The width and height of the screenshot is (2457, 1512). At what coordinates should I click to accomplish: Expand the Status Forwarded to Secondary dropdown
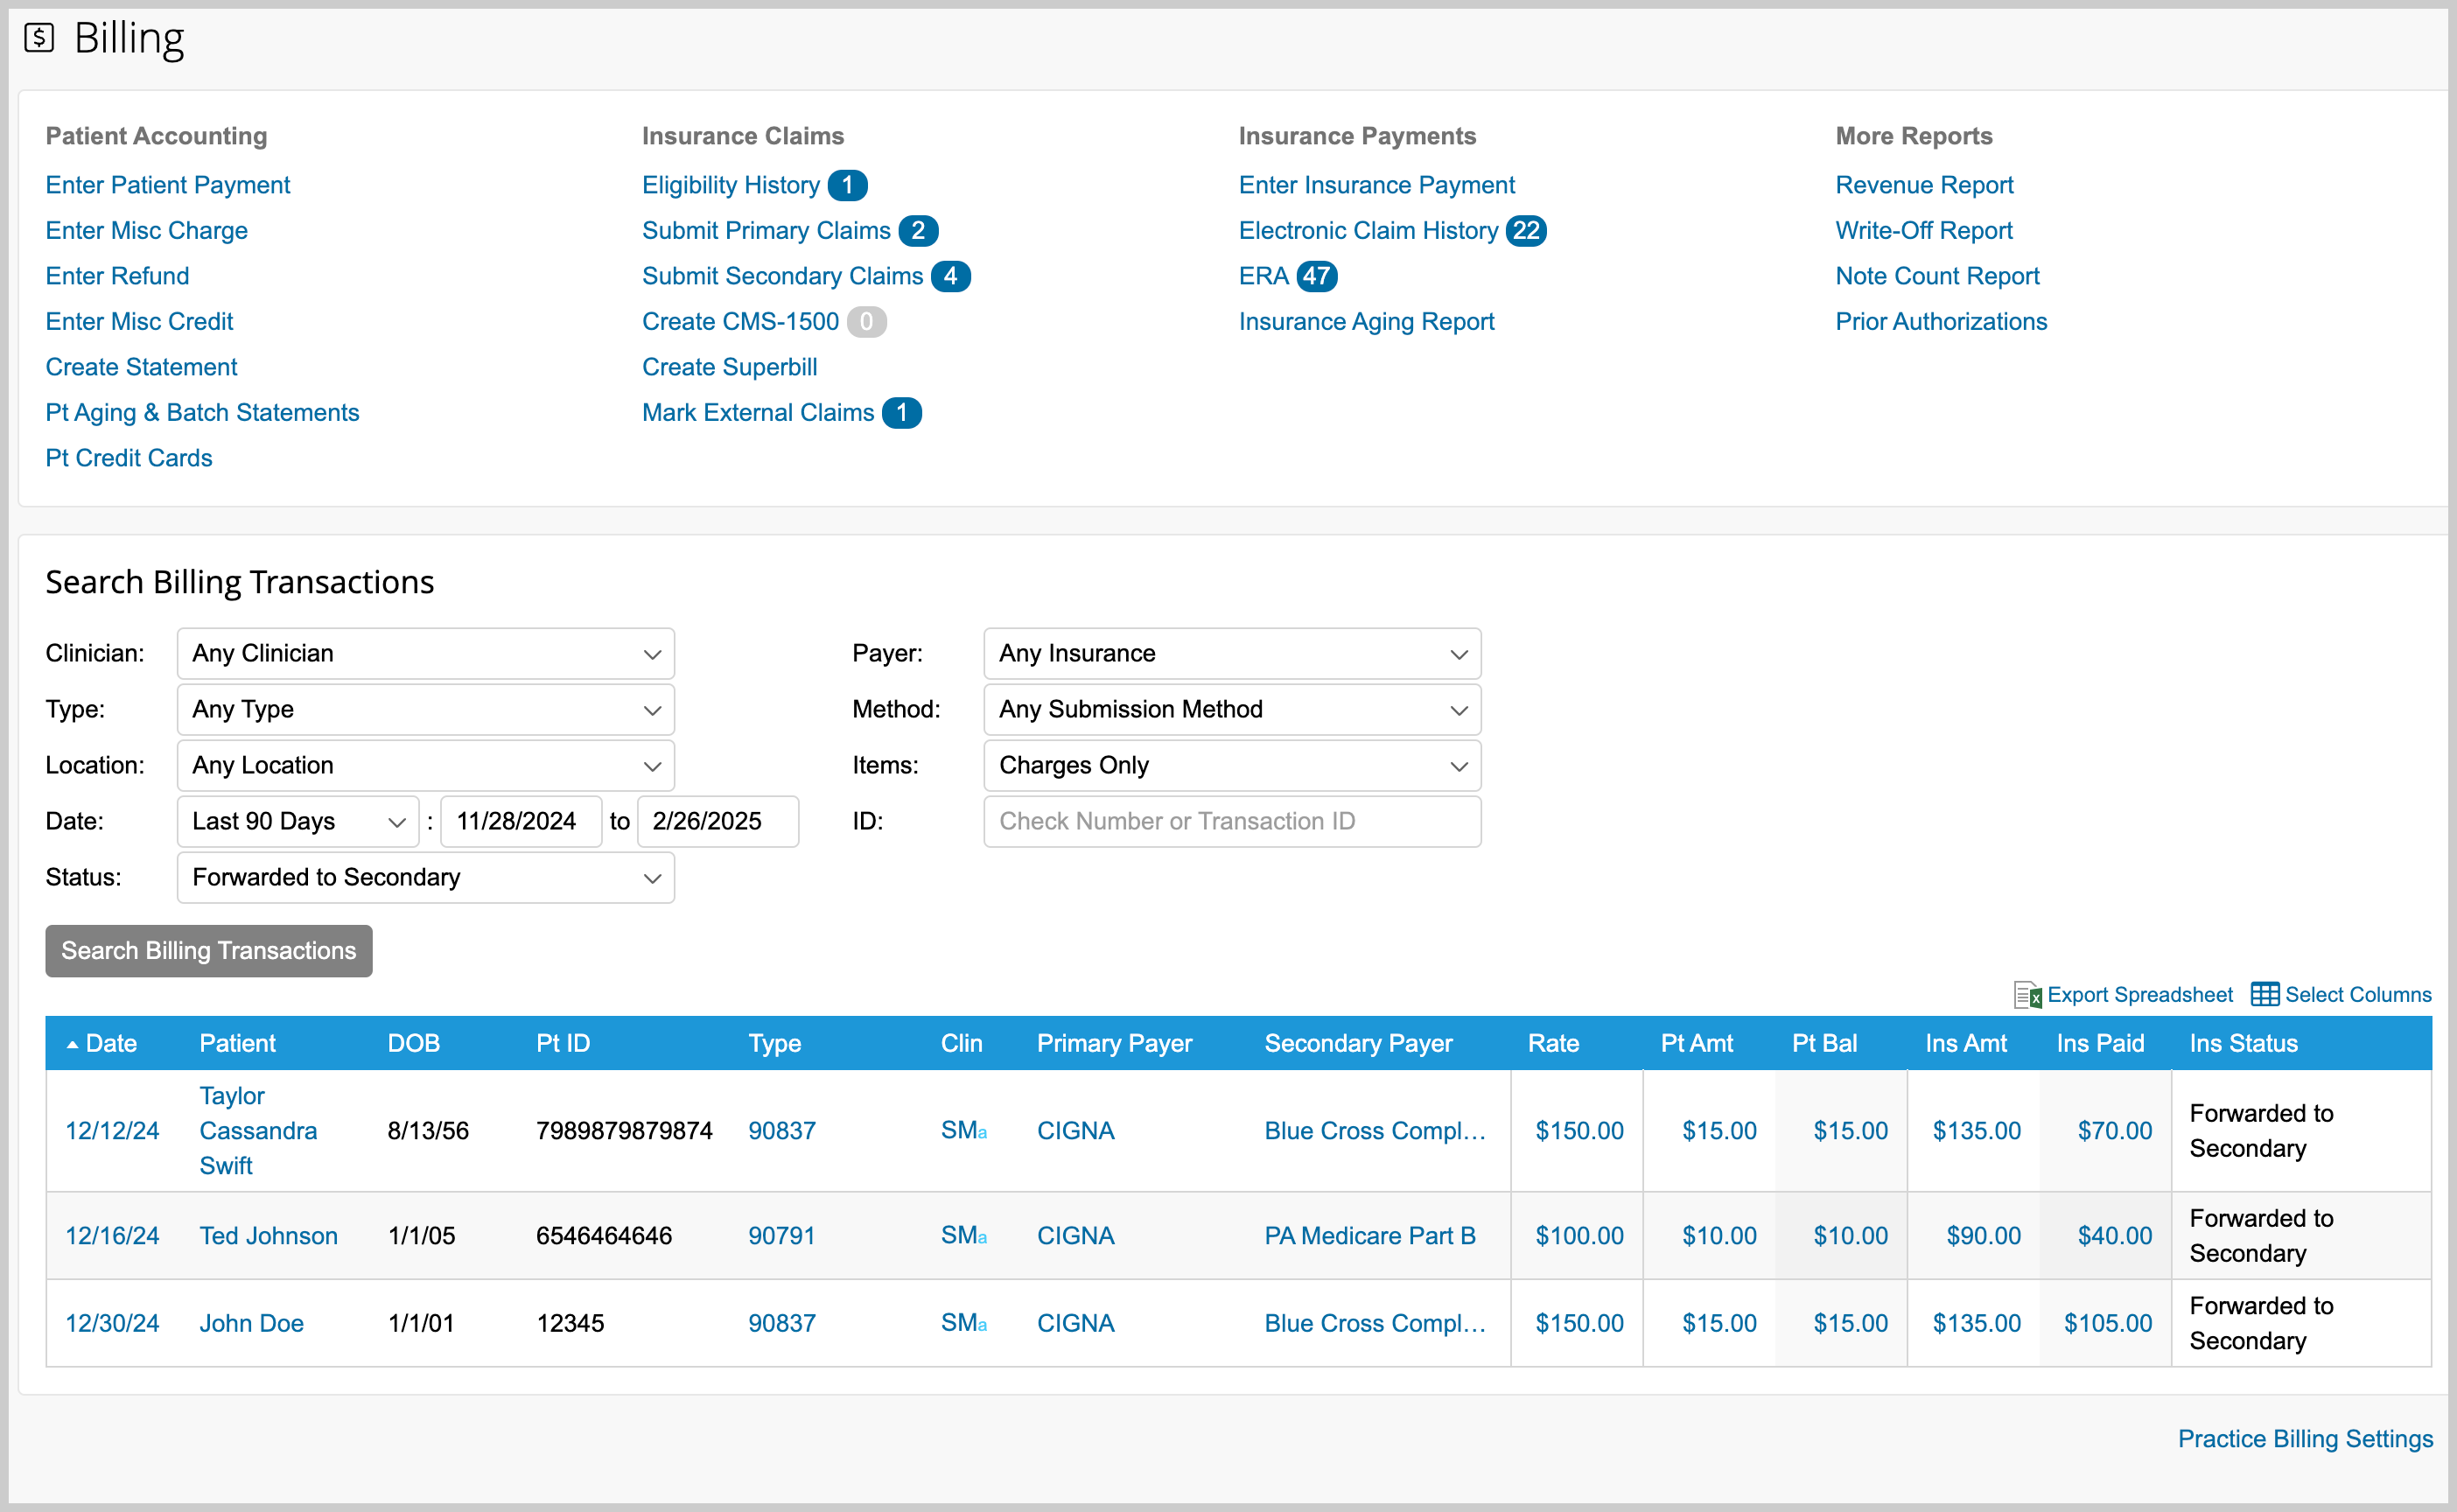[x=425, y=878]
